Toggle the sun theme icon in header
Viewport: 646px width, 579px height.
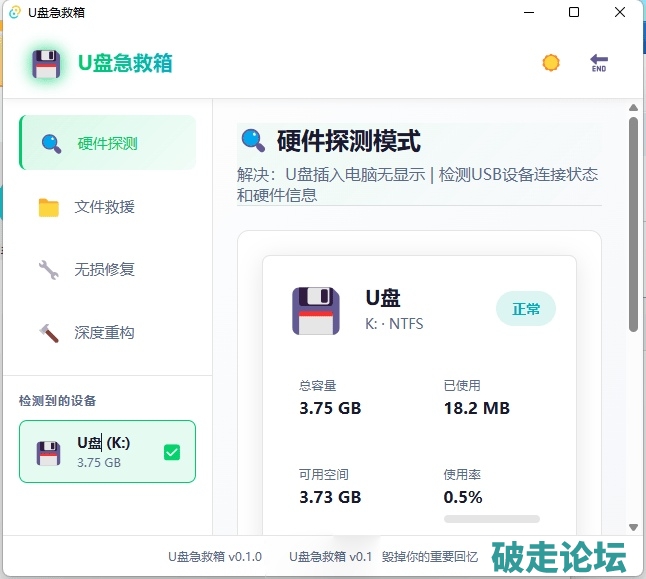(x=551, y=63)
